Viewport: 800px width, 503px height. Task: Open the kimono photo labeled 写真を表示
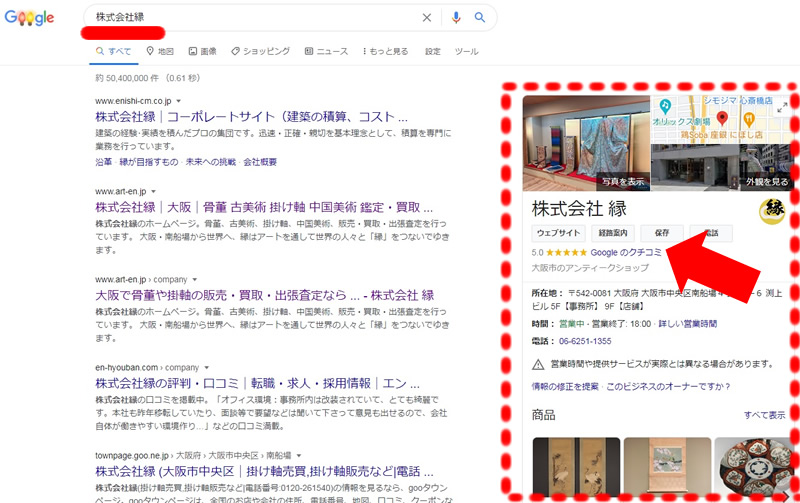586,143
